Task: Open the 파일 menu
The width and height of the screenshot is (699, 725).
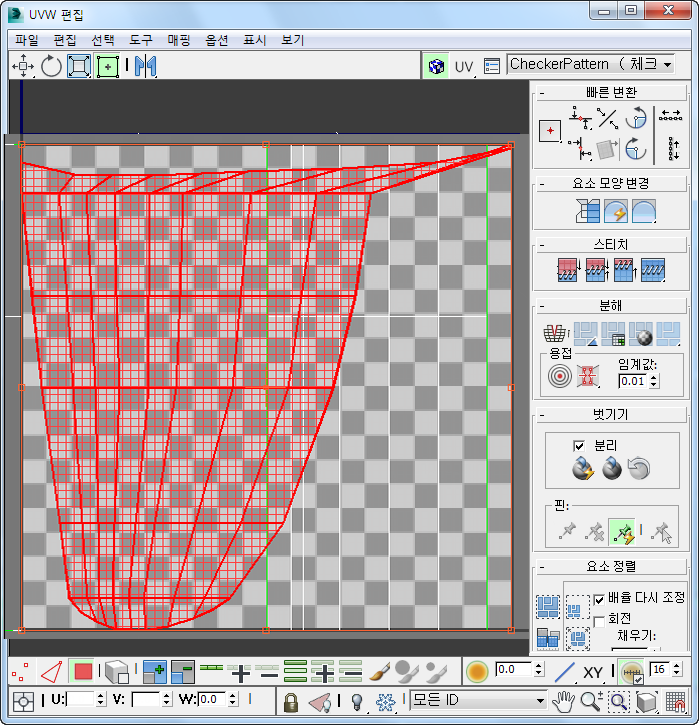Action: 26,40
